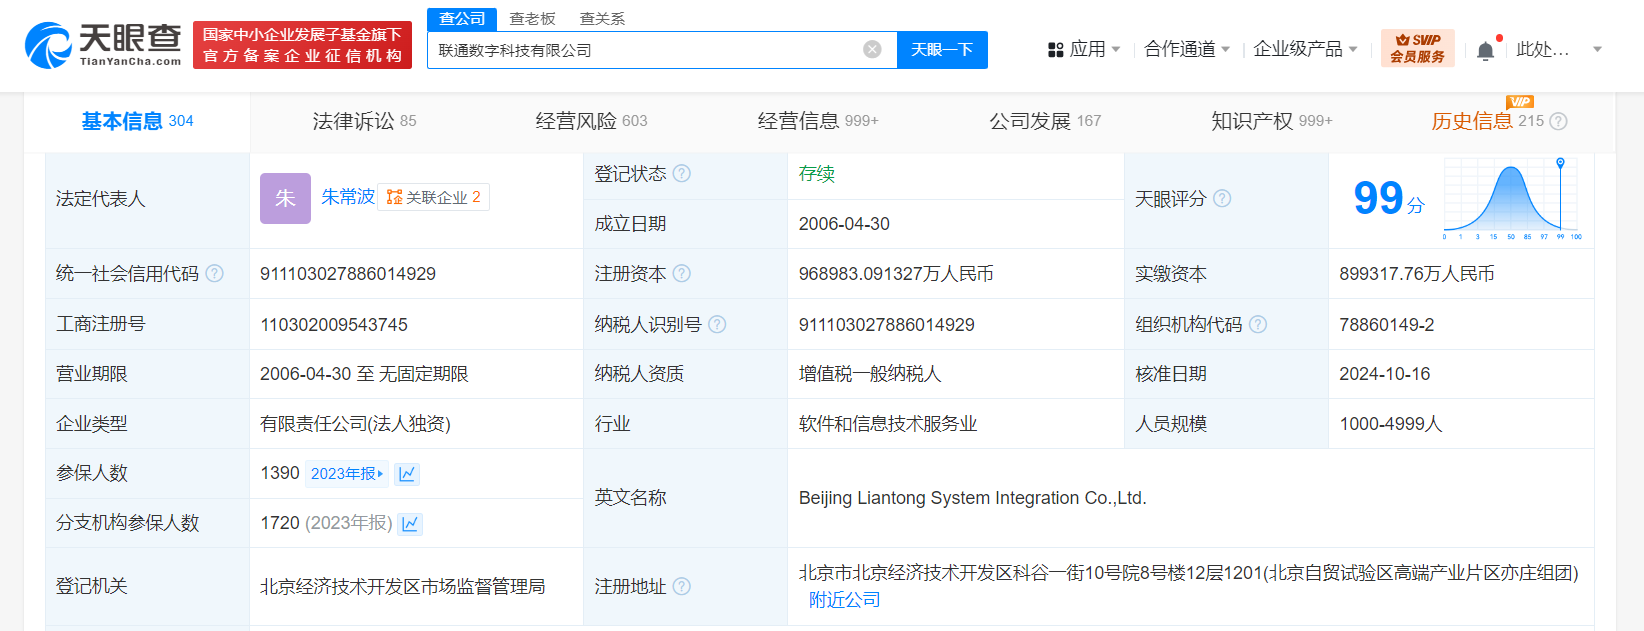
Task: Click the 天眼一下 search button
Action: pos(942,49)
